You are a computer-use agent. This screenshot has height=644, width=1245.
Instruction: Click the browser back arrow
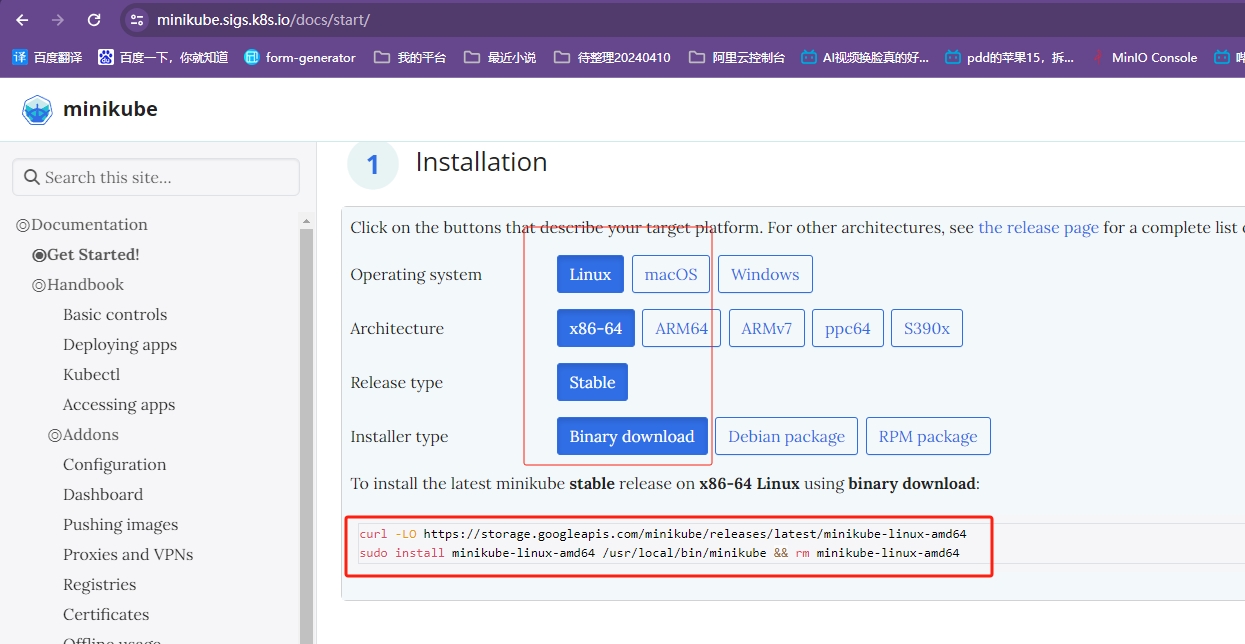point(22,20)
